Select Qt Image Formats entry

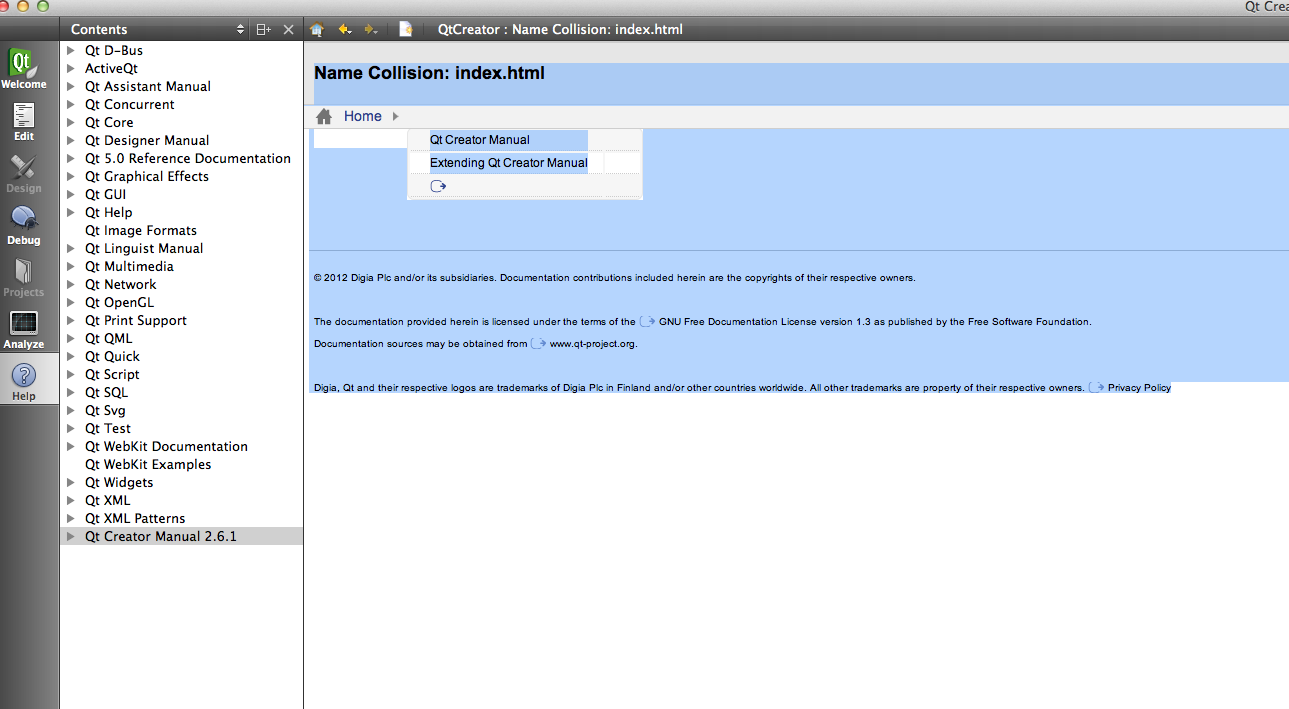140,230
